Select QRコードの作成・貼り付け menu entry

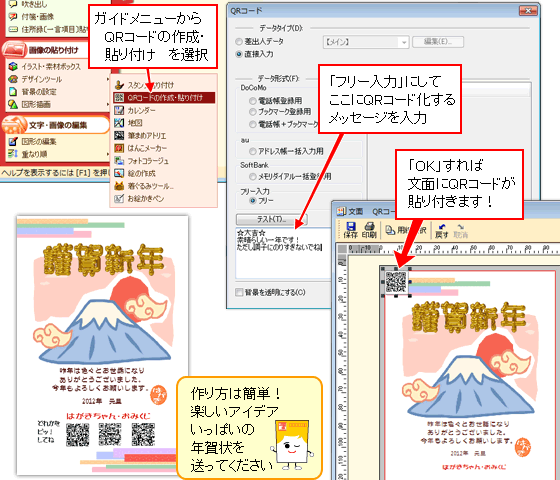click(164, 98)
